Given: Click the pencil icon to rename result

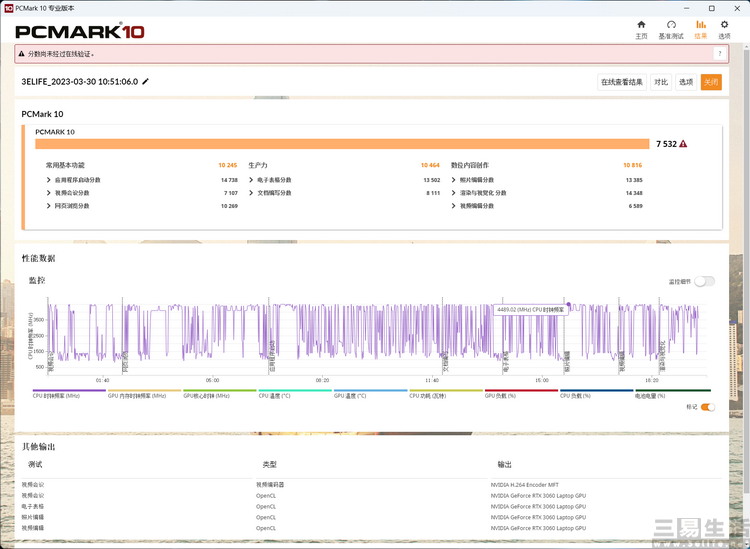Looking at the screenshot, I should click(145, 81).
